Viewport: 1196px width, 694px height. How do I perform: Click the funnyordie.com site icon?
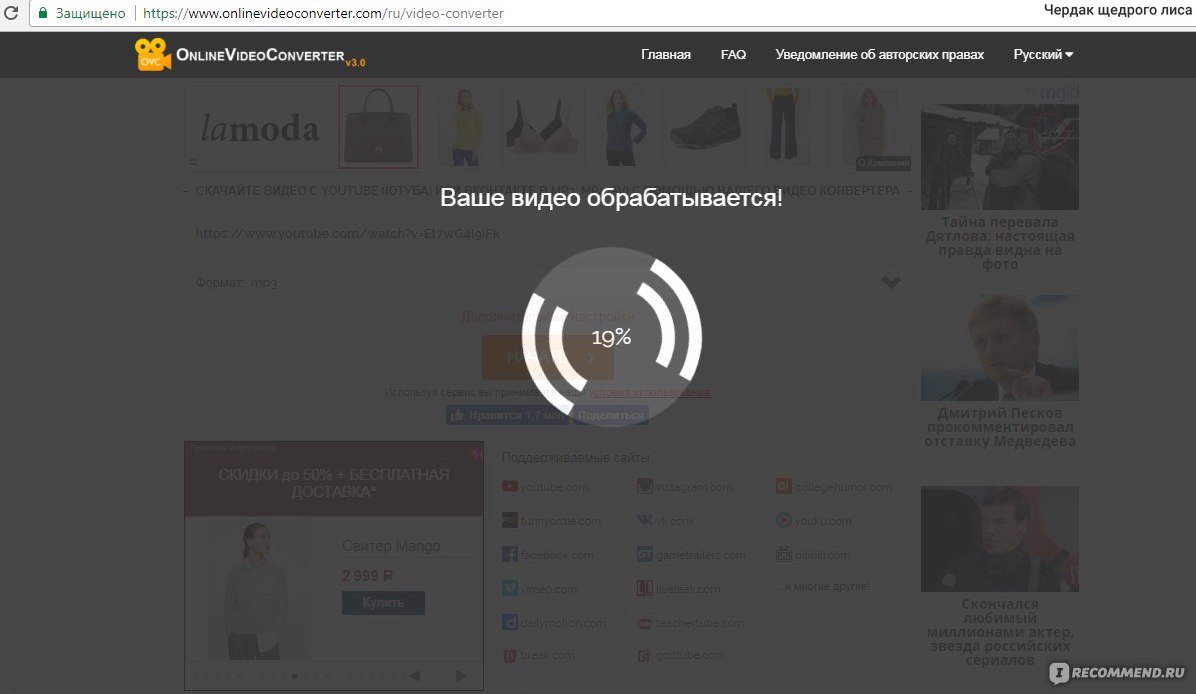(510, 521)
